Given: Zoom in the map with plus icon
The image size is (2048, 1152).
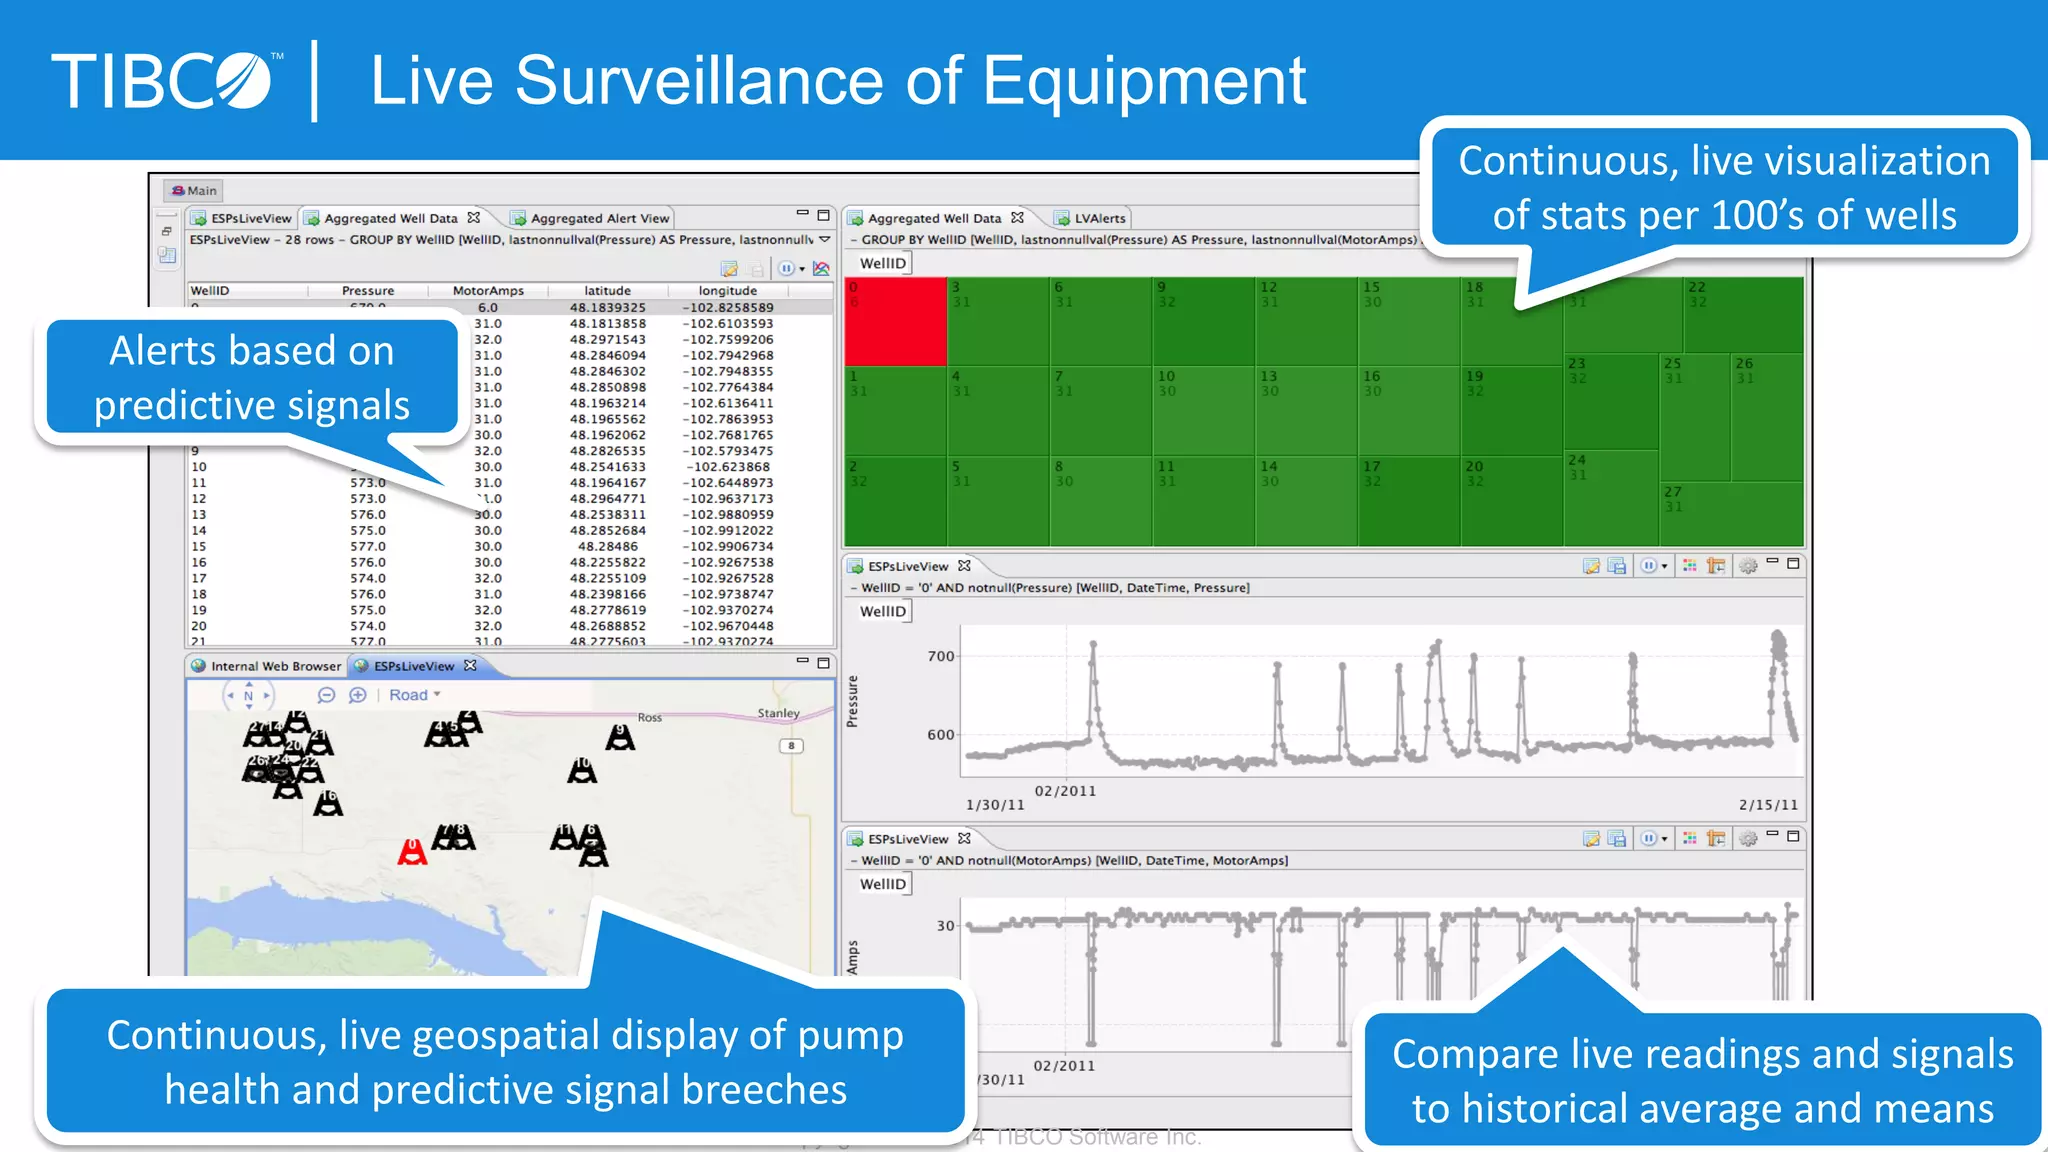Looking at the screenshot, I should click(x=357, y=695).
